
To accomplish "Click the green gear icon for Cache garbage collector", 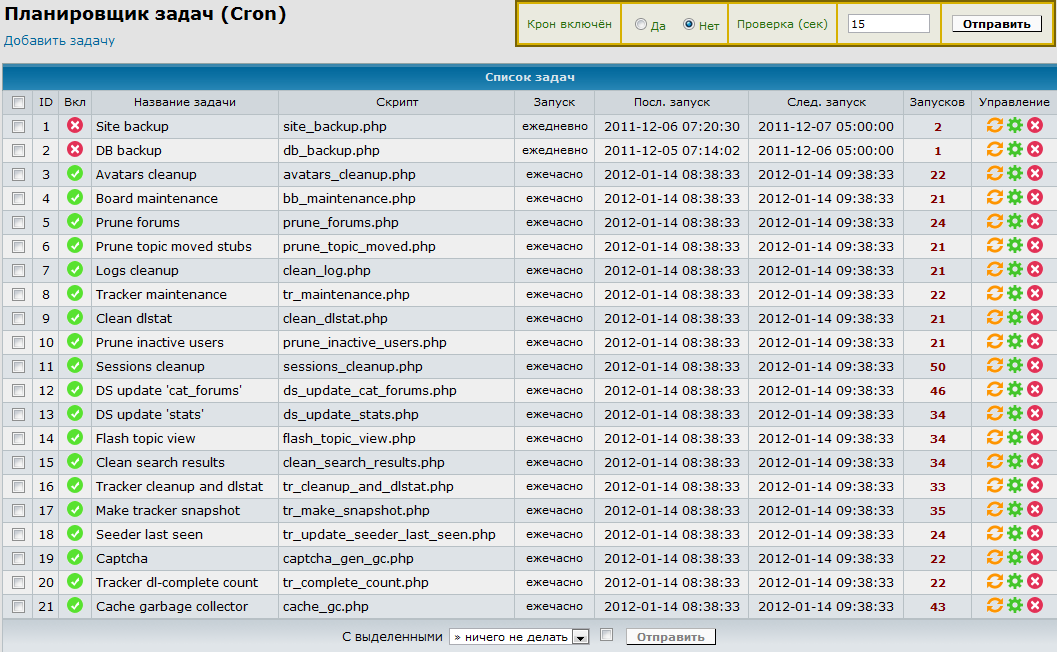I will pos(1014,605).
